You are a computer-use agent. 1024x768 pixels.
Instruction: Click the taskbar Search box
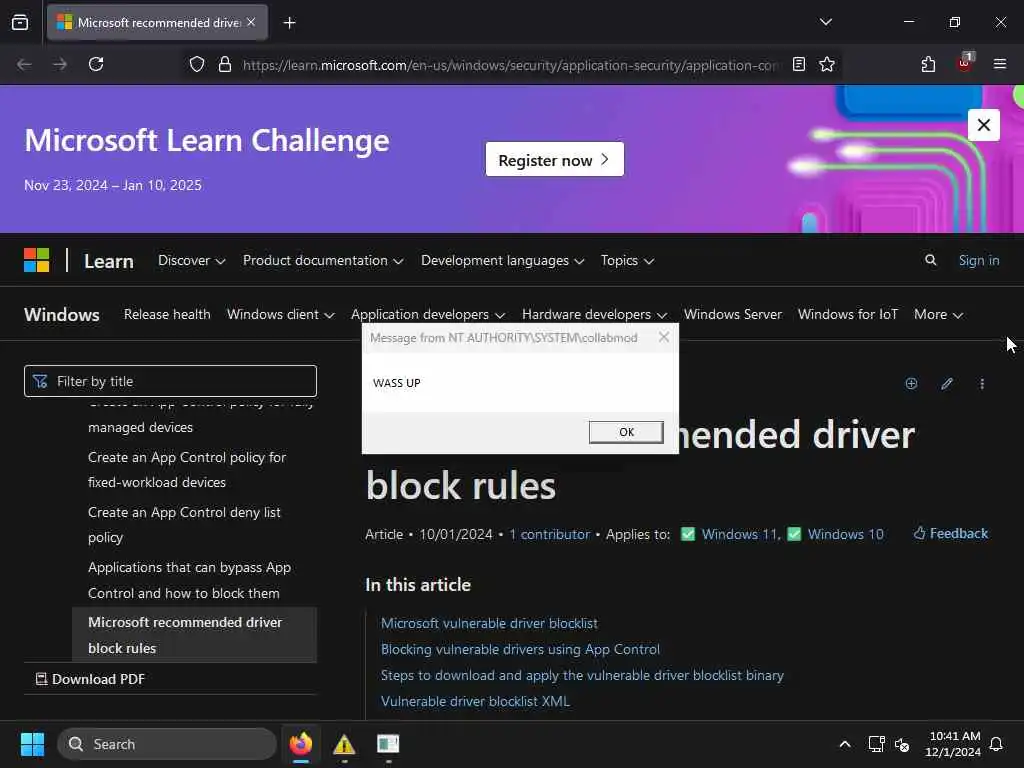click(x=167, y=744)
